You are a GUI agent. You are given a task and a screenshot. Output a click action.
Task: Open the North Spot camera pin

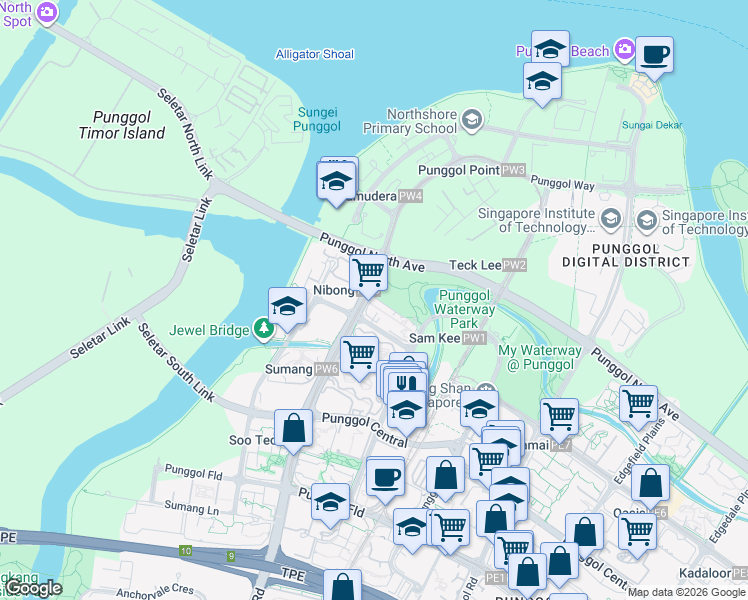(x=47, y=12)
